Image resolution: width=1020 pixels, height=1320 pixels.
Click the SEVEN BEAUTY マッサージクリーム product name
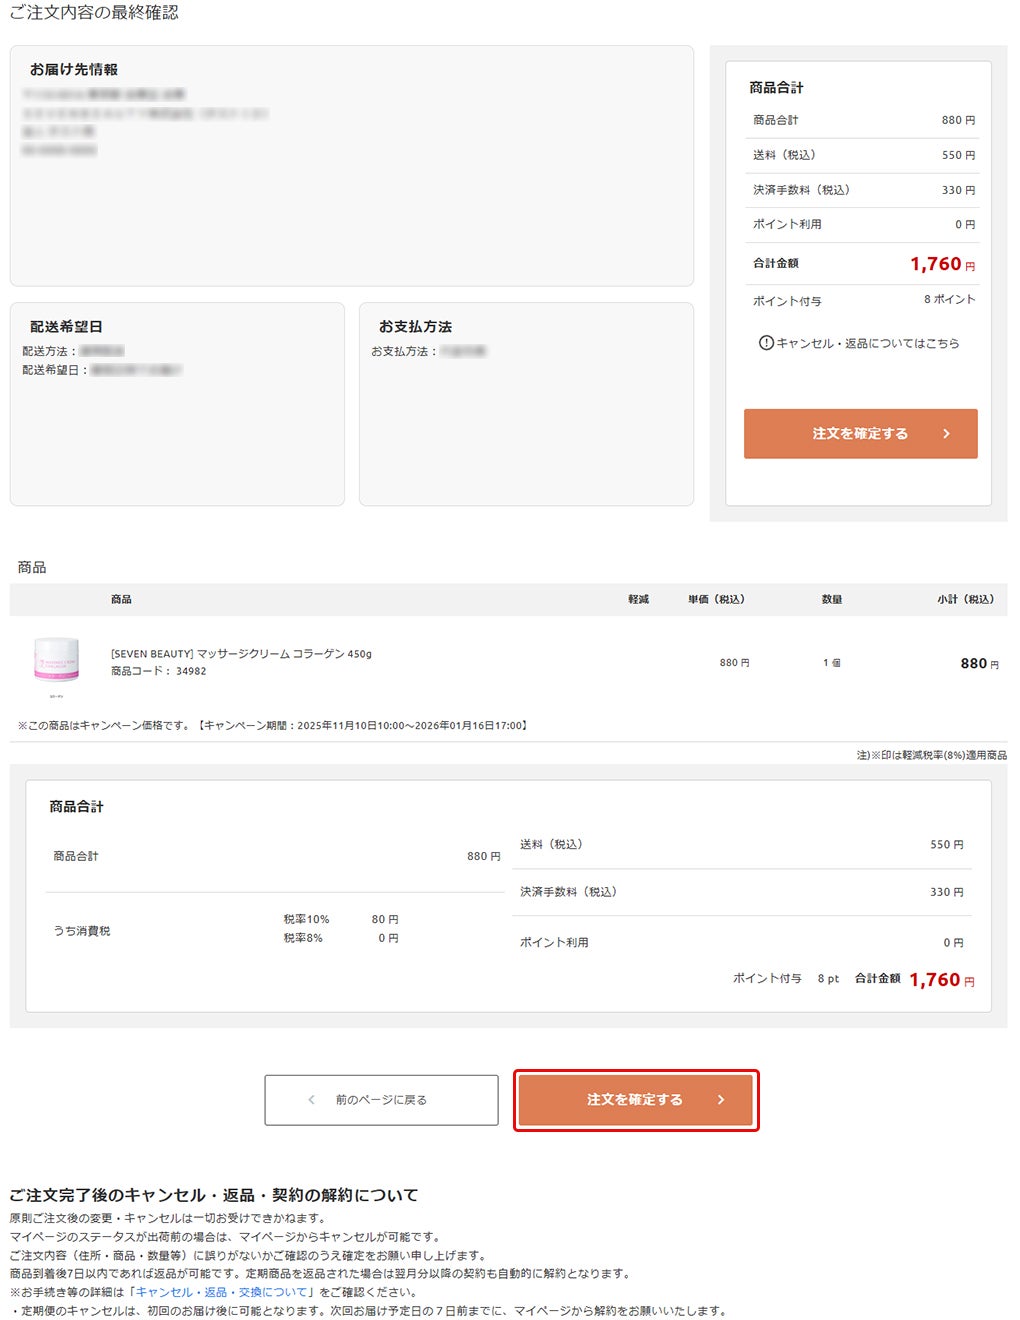pyautogui.click(x=241, y=654)
